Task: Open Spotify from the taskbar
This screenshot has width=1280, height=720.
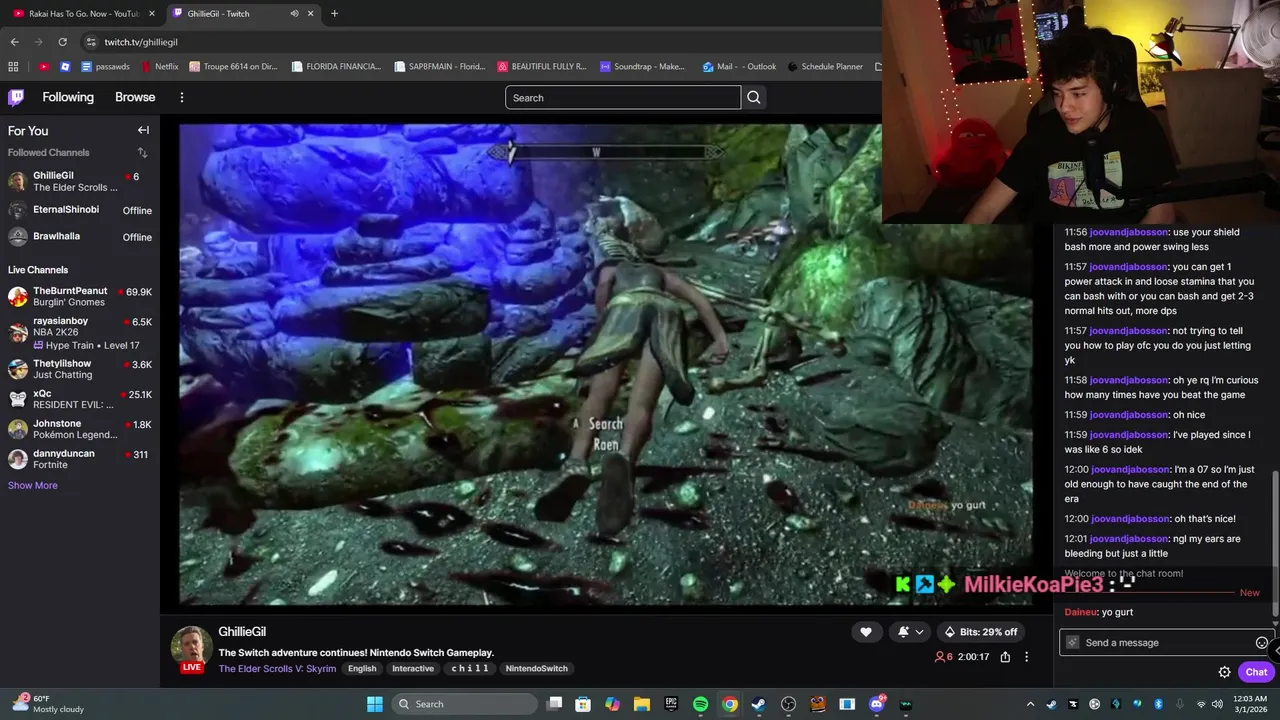Action: [700, 704]
